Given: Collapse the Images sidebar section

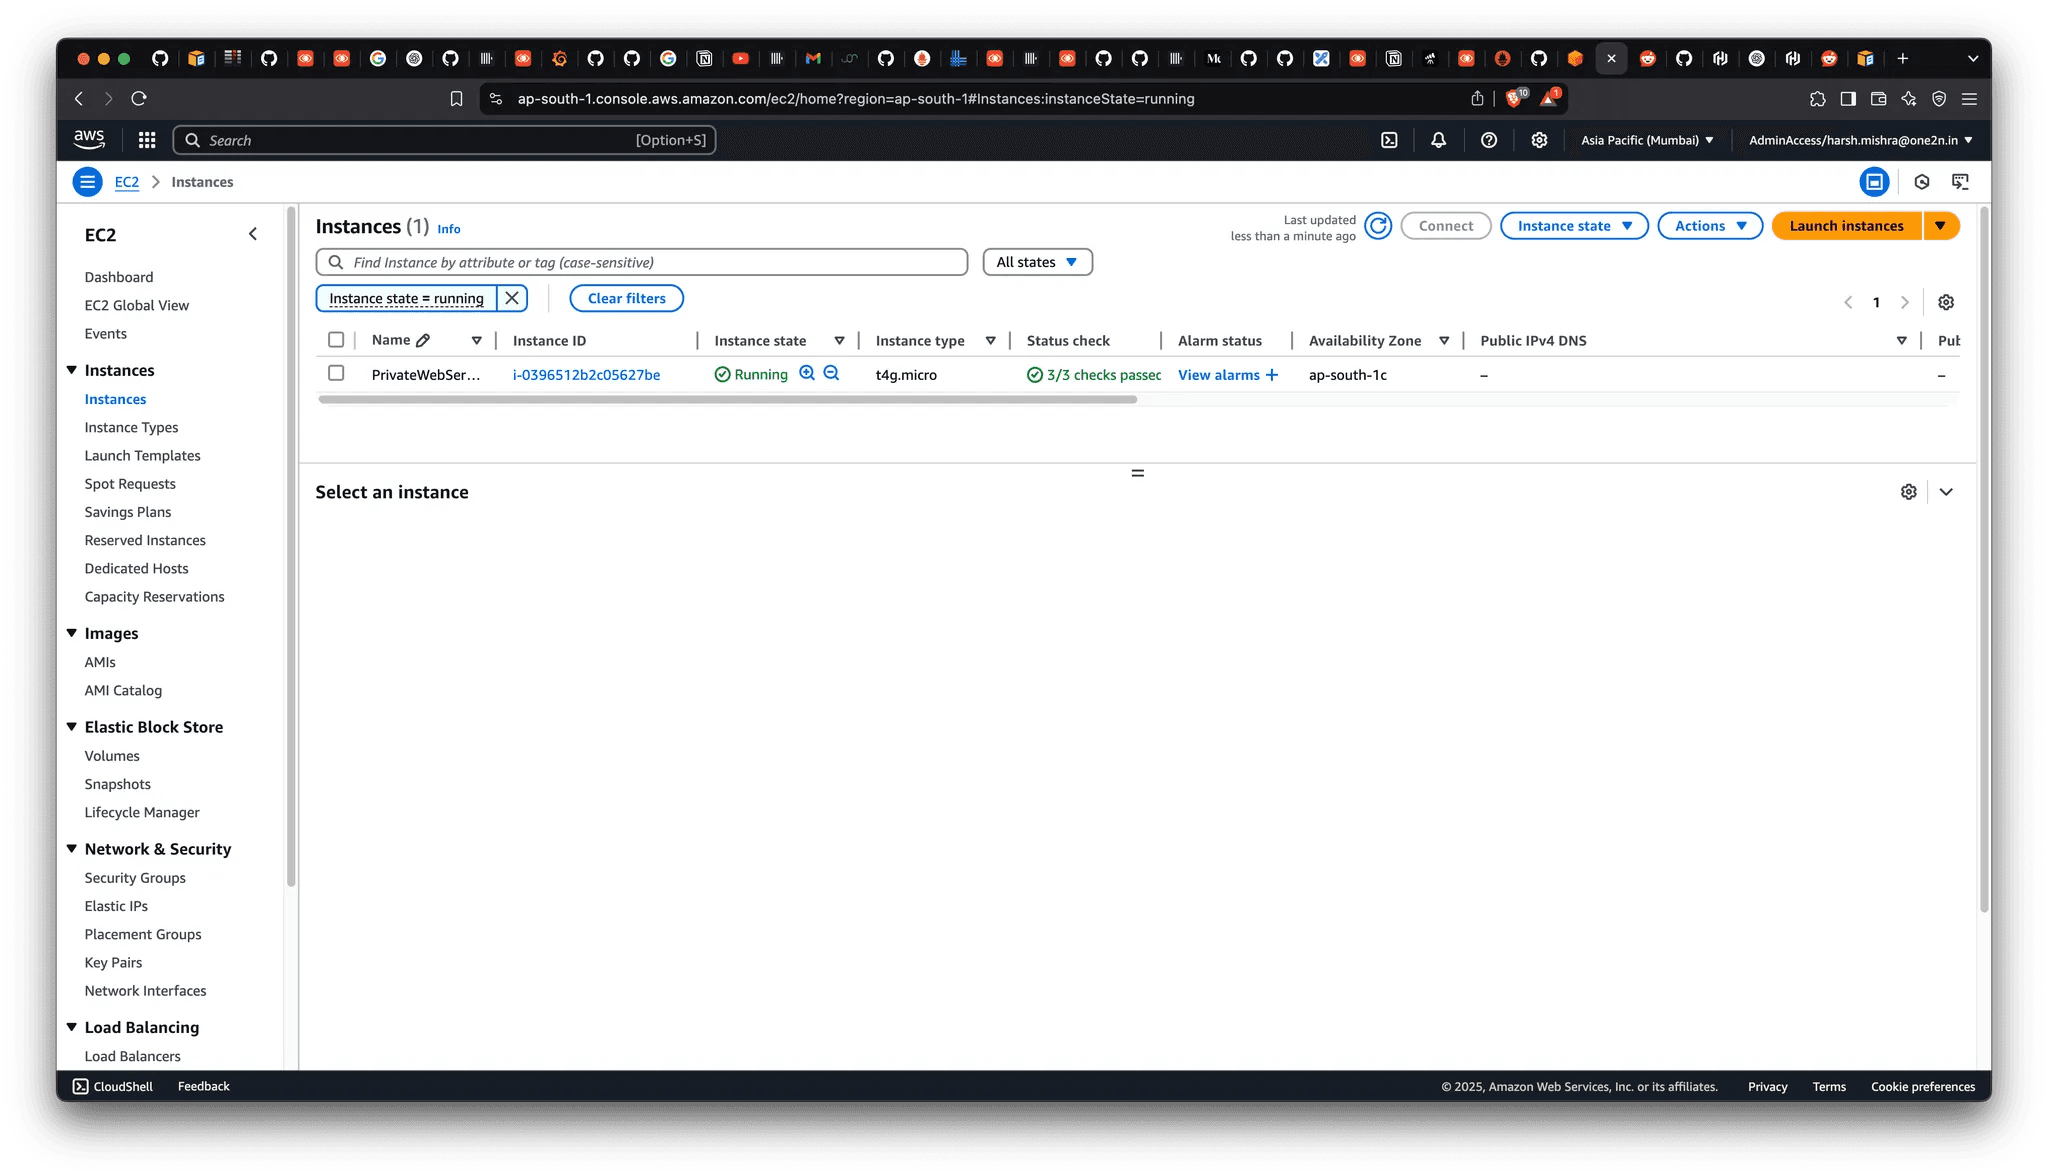Looking at the screenshot, I should pyautogui.click(x=72, y=633).
